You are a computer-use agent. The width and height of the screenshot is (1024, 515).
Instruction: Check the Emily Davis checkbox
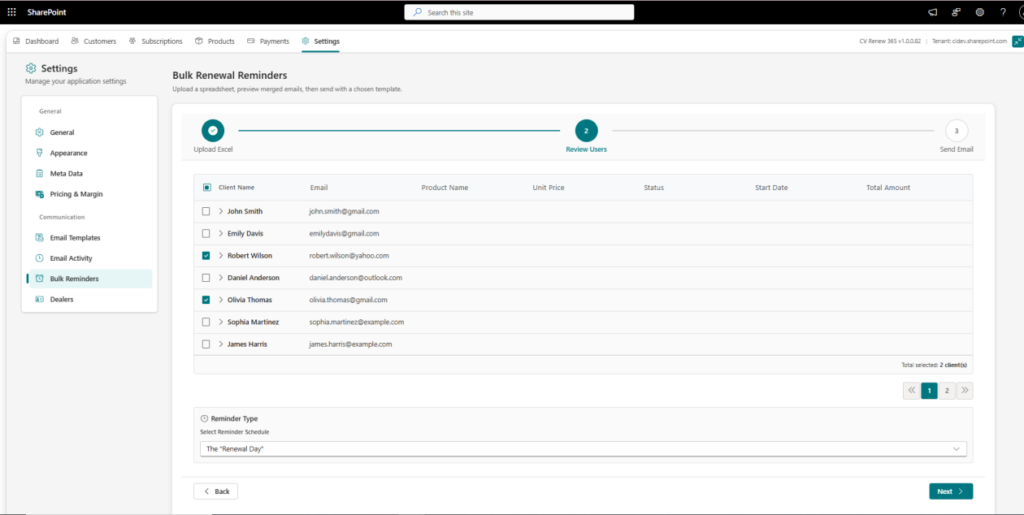(x=206, y=234)
